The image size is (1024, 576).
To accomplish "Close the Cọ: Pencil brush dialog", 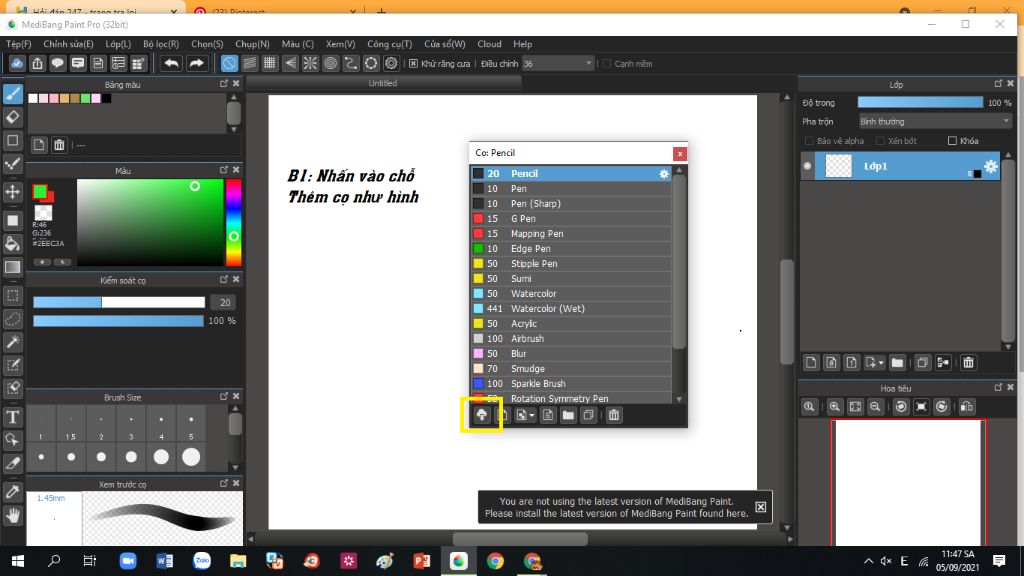I will 680,153.
